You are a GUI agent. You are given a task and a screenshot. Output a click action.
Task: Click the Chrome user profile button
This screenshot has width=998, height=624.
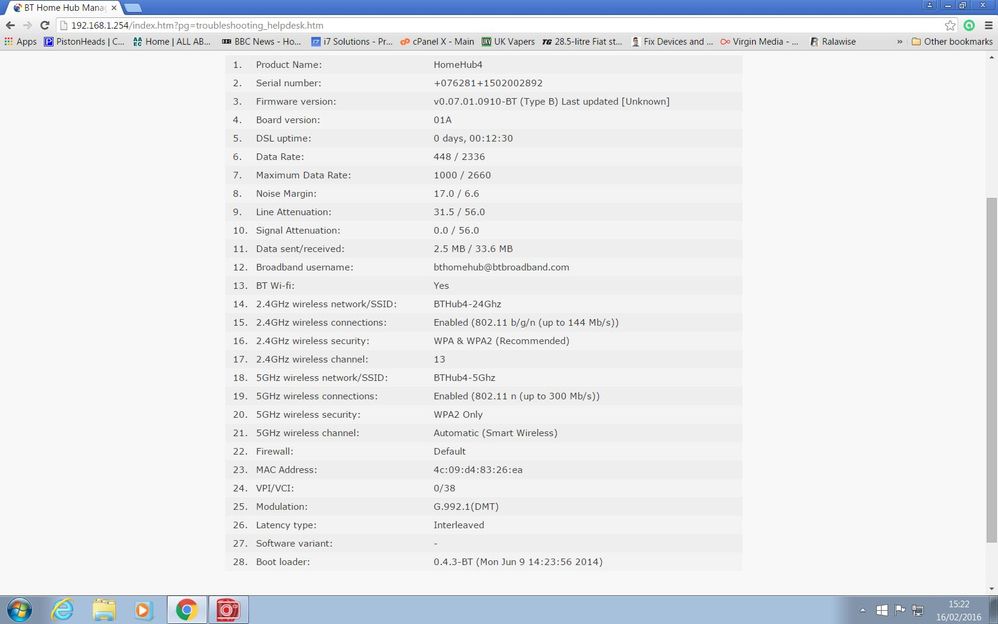[x=930, y=5]
